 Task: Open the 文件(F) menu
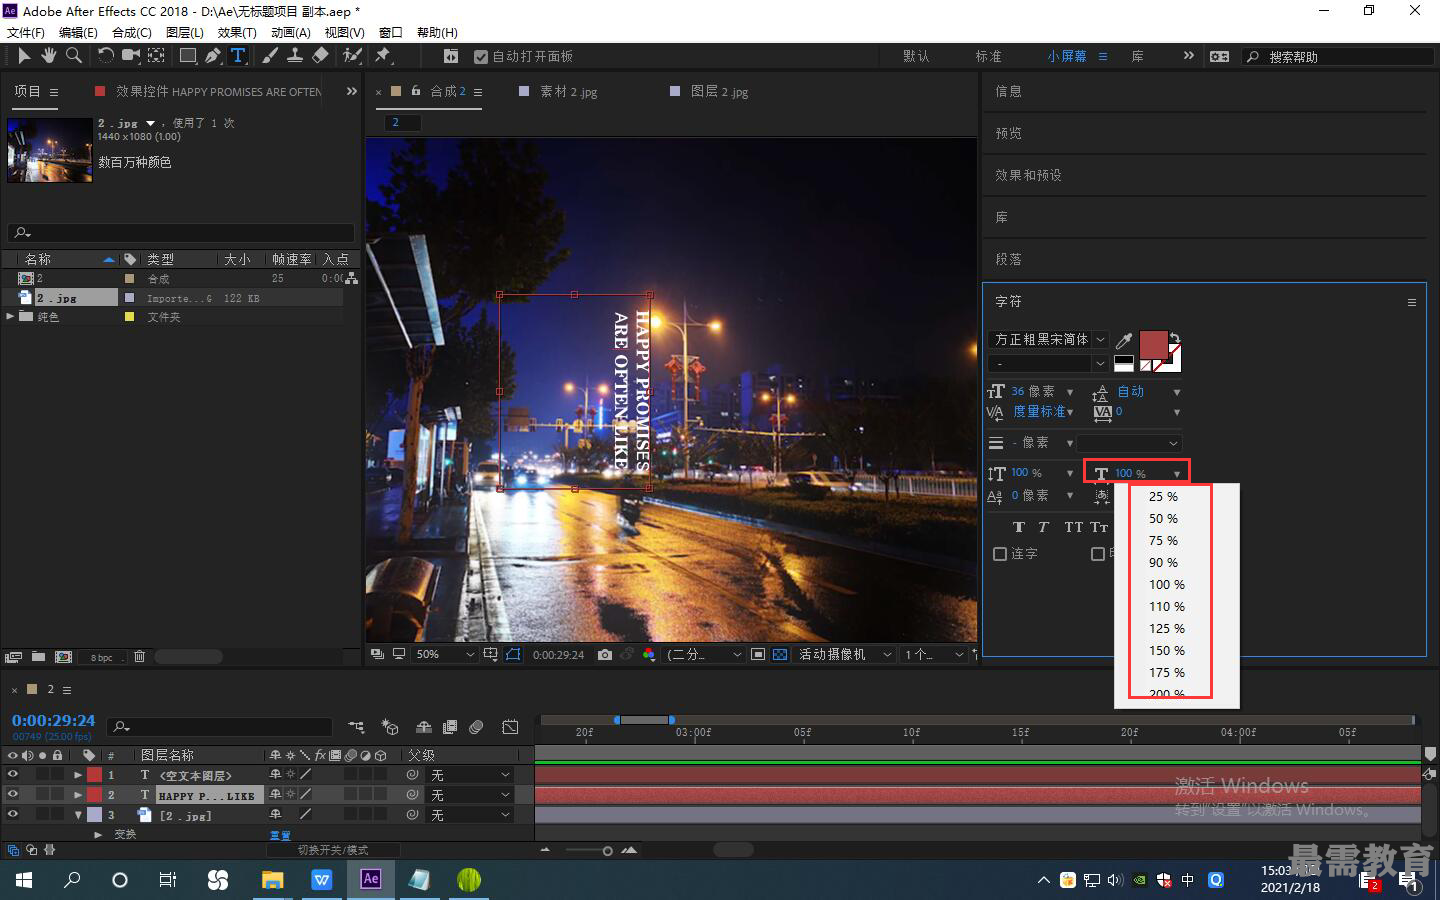coord(26,32)
